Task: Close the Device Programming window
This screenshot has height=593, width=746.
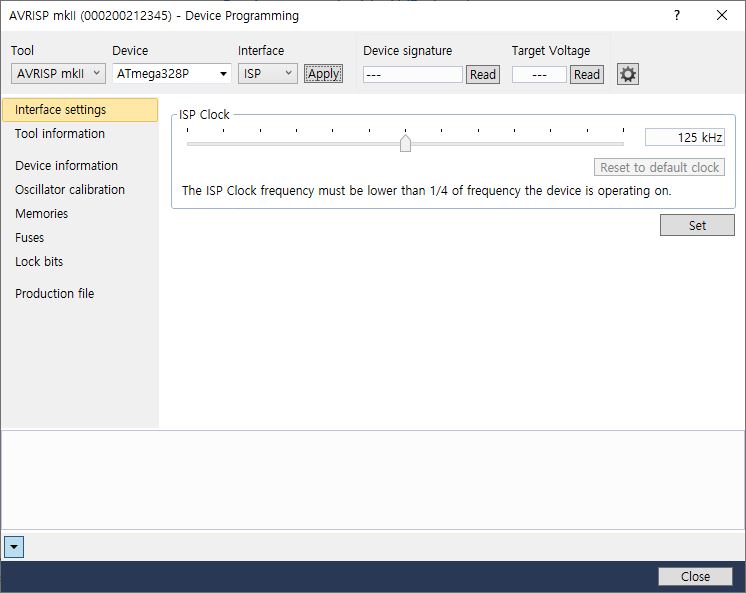Action: point(722,15)
